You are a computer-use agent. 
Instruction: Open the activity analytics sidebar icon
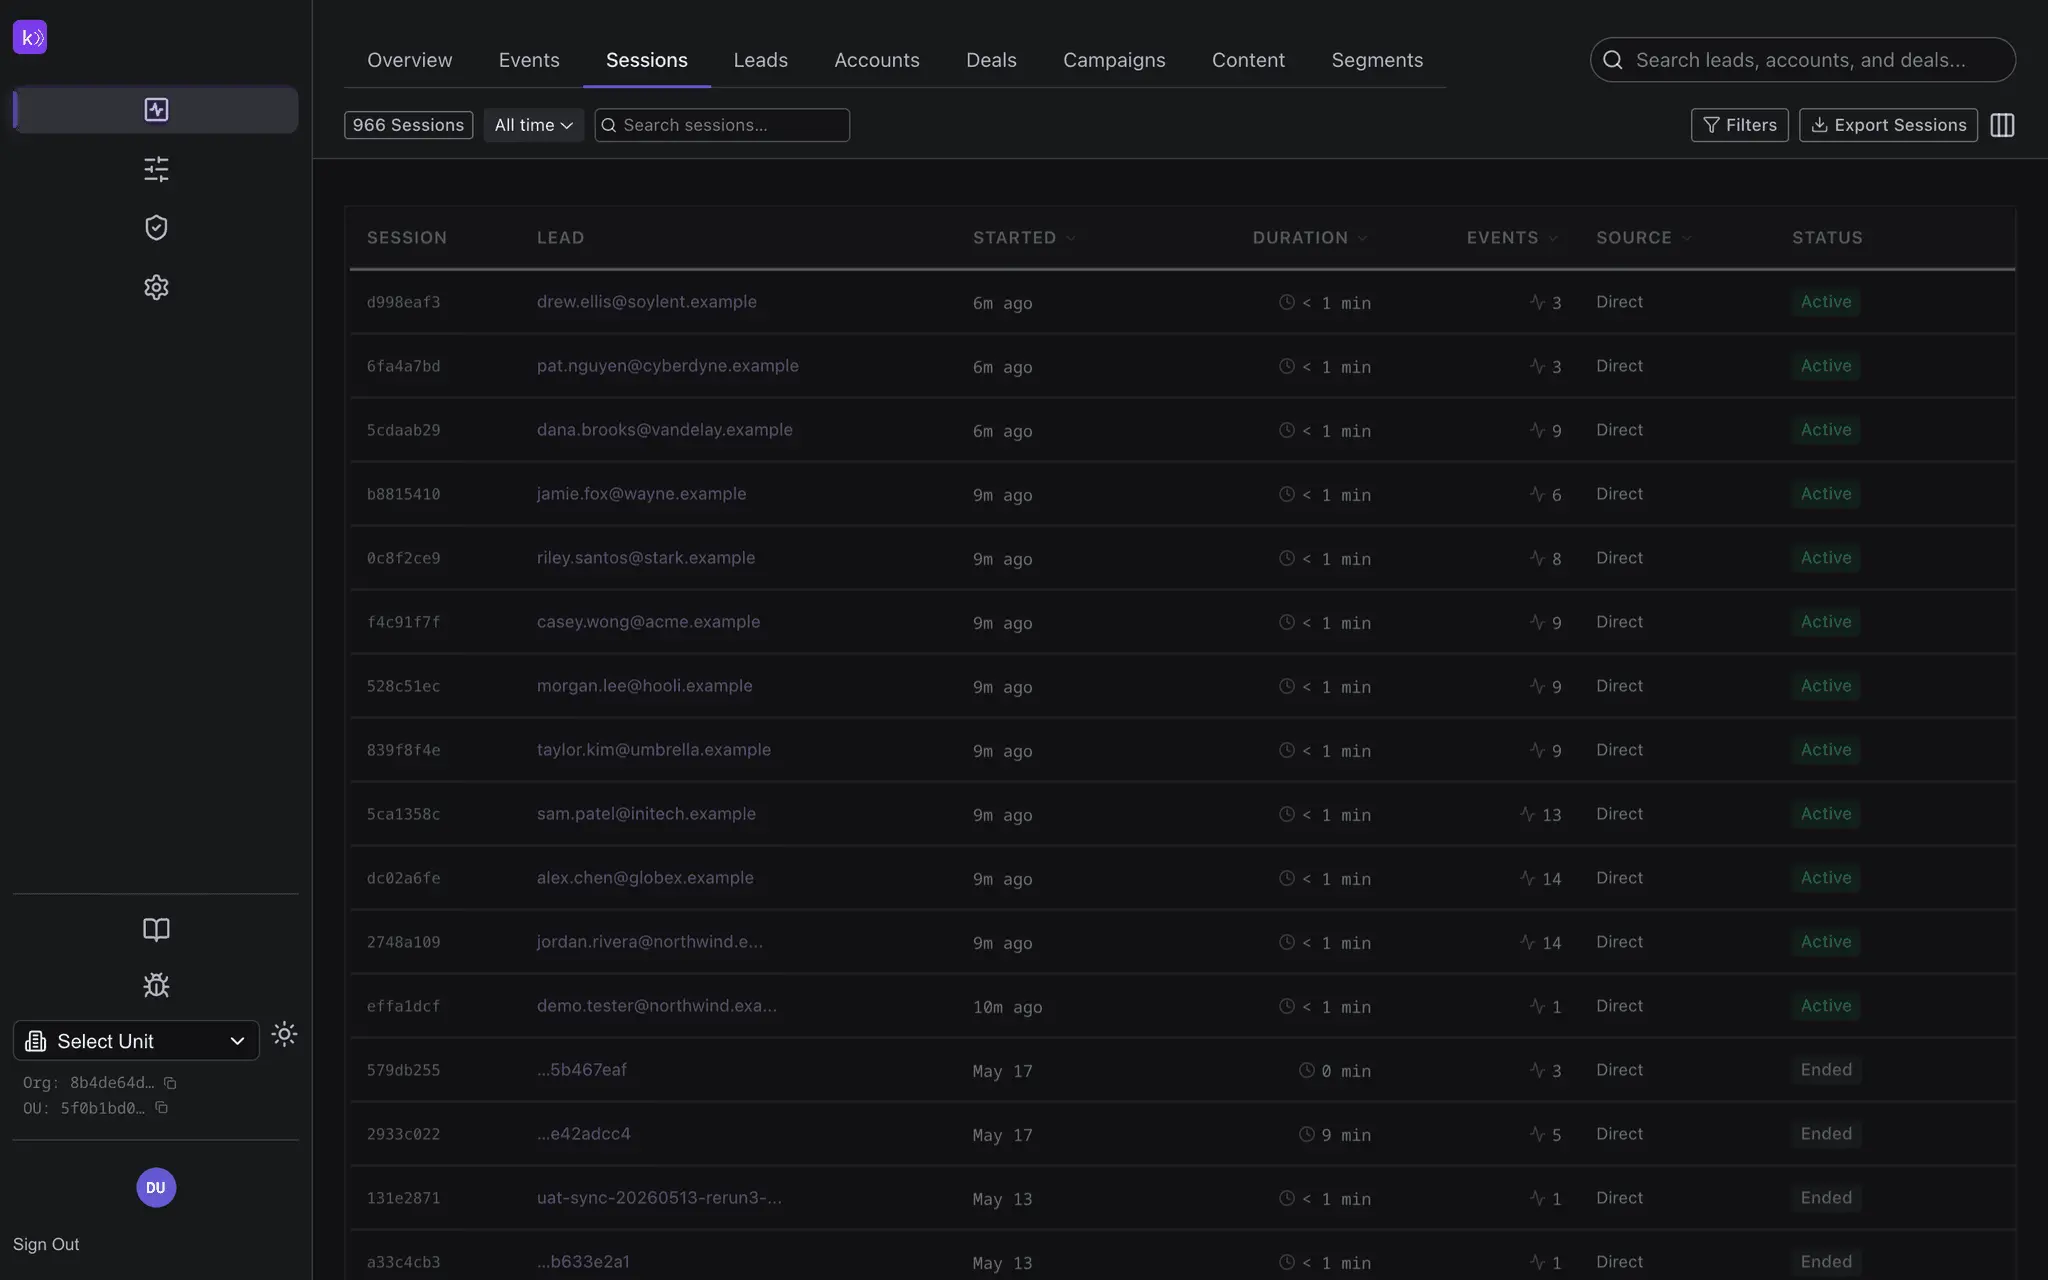(x=156, y=109)
